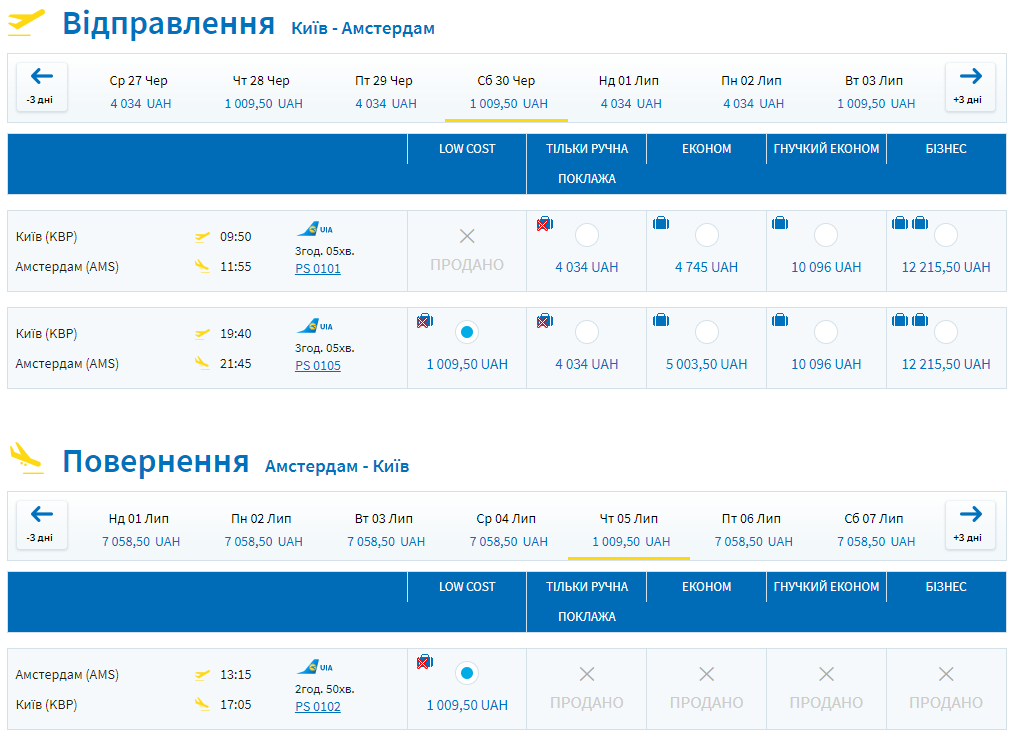The width and height of the screenshot is (1016, 737).
Task: Click the baggage icon for PS 0101 Економ fare
Action: [660, 223]
